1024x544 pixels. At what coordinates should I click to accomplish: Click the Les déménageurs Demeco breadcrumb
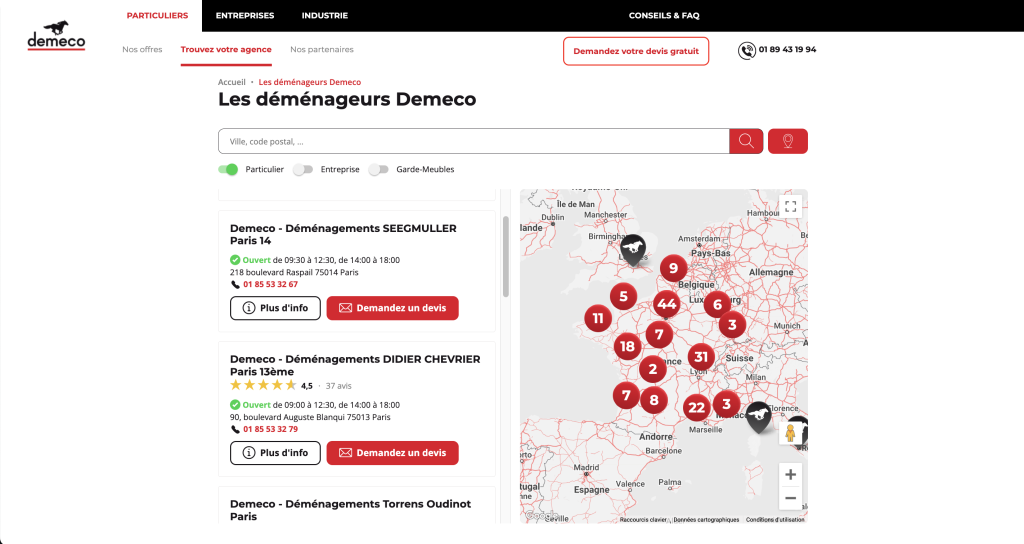(310, 82)
